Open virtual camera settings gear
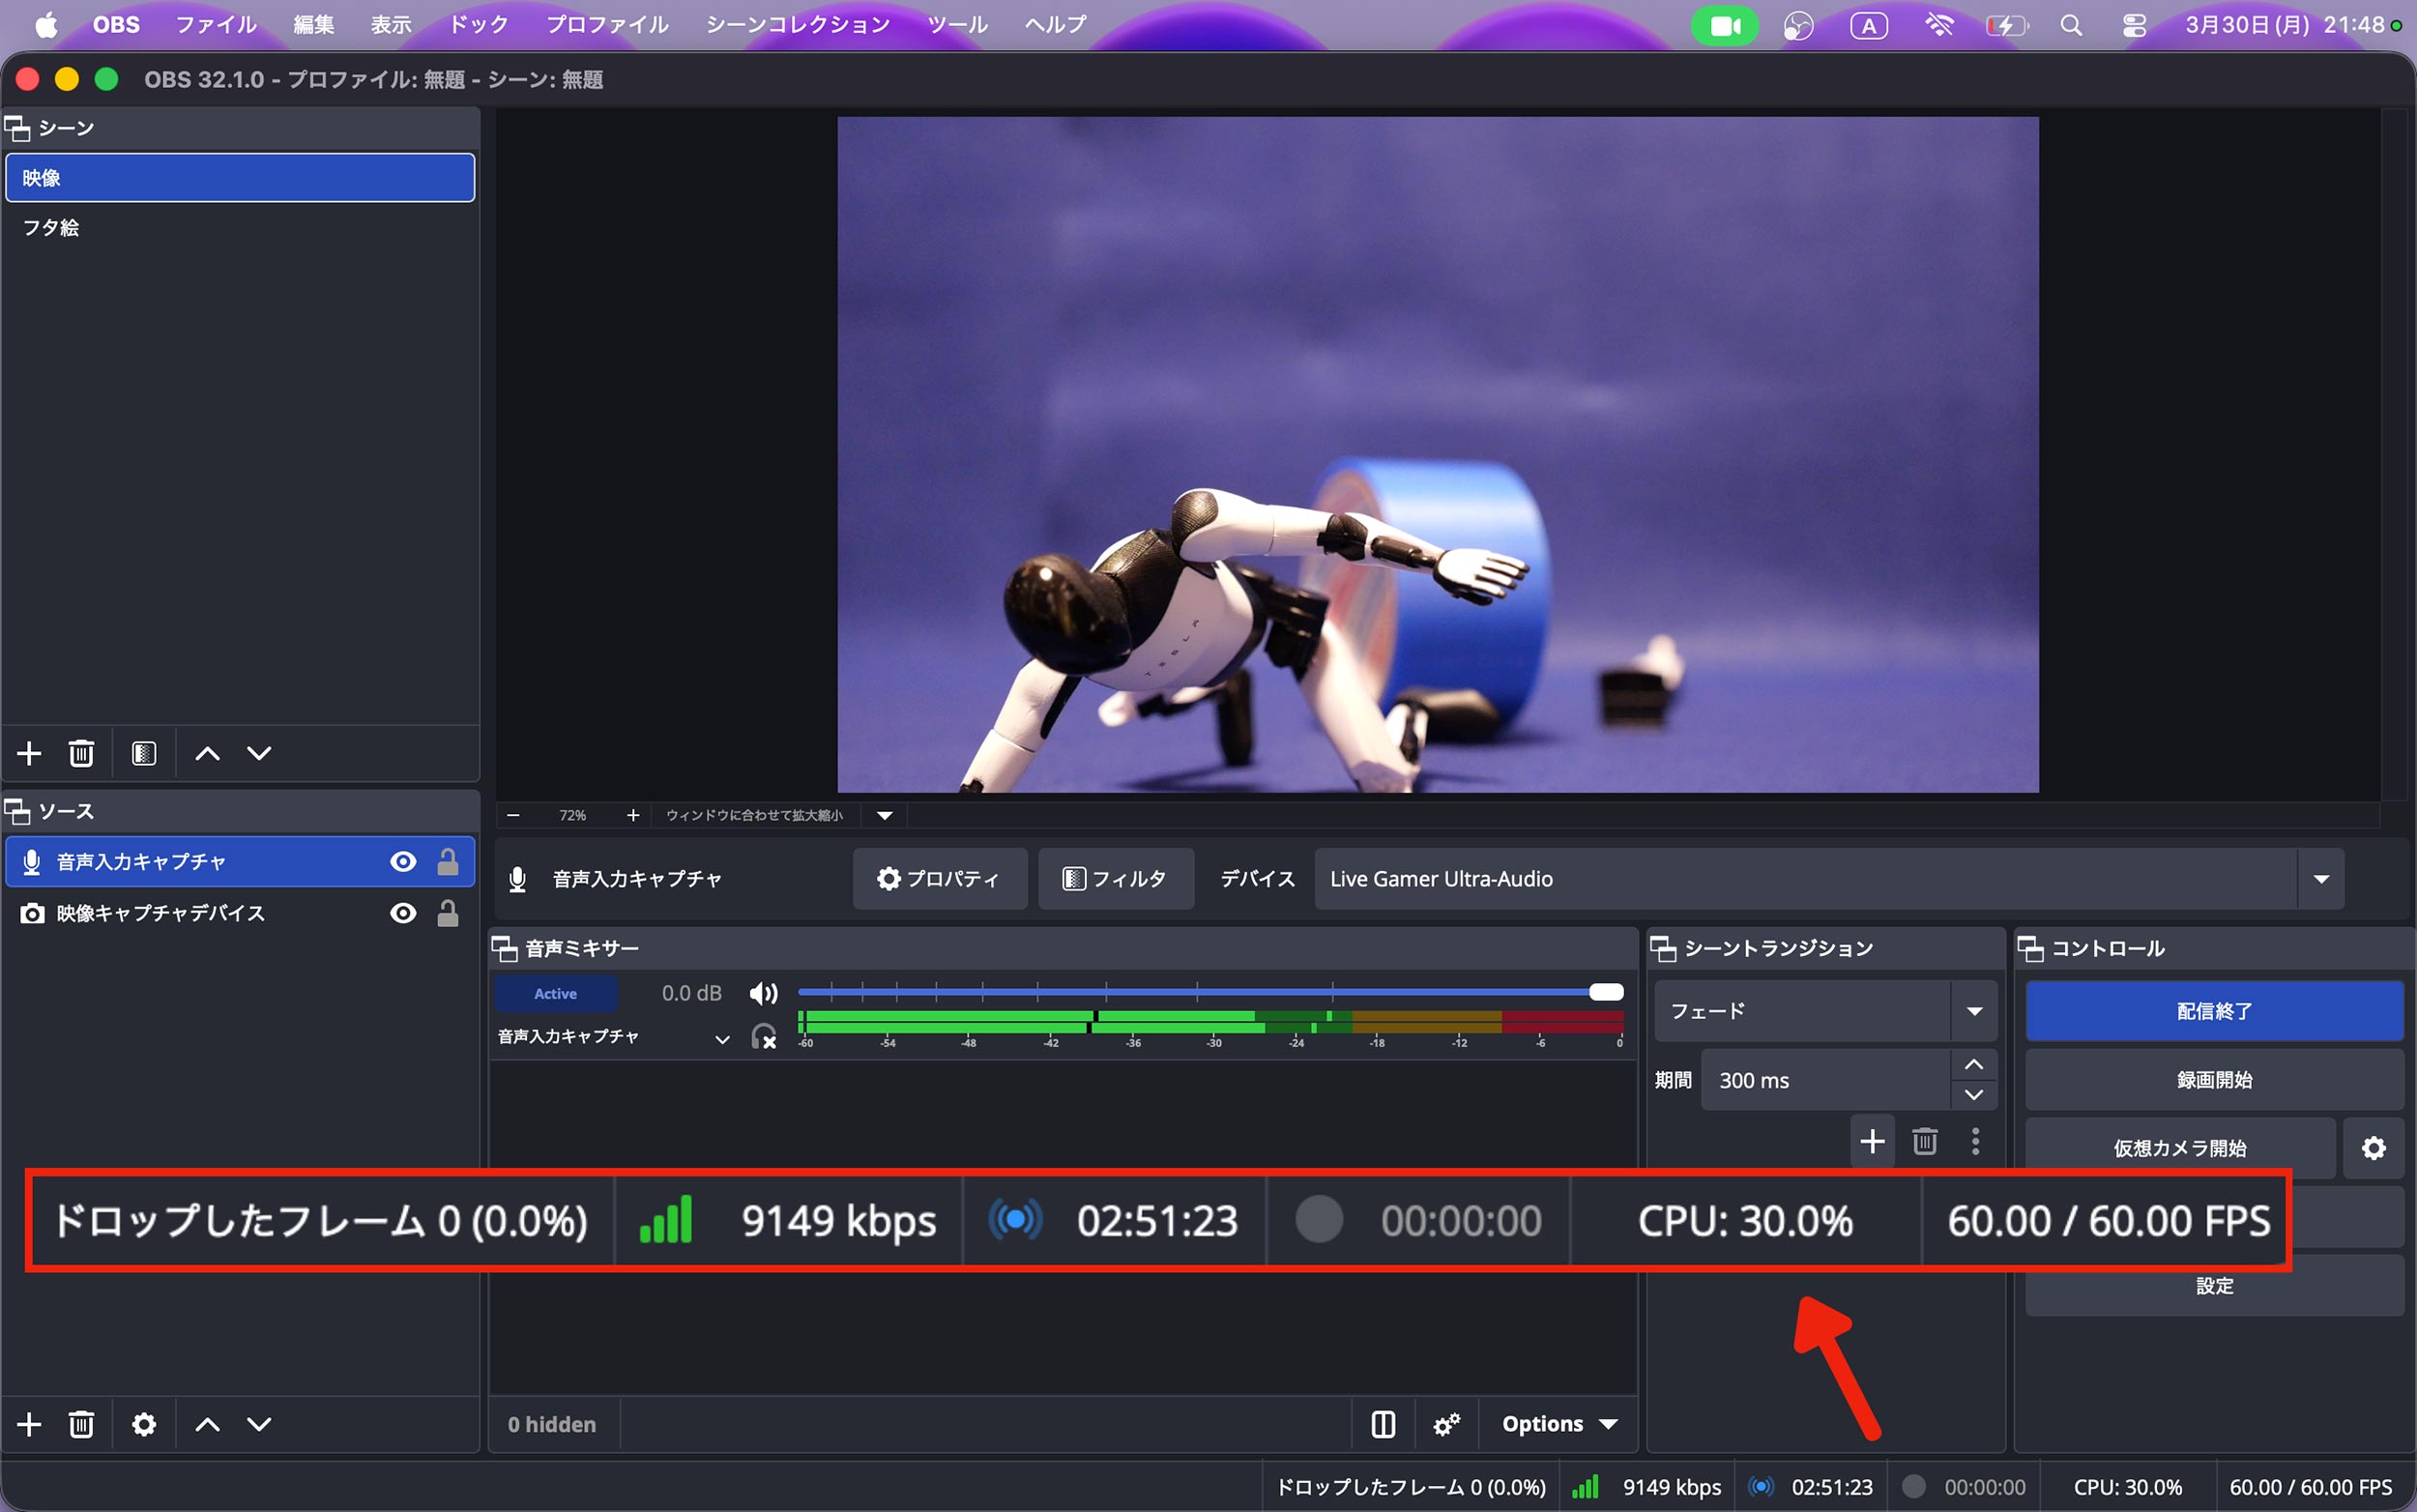This screenshot has height=1512, width=2417. [x=2373, y=1148]
